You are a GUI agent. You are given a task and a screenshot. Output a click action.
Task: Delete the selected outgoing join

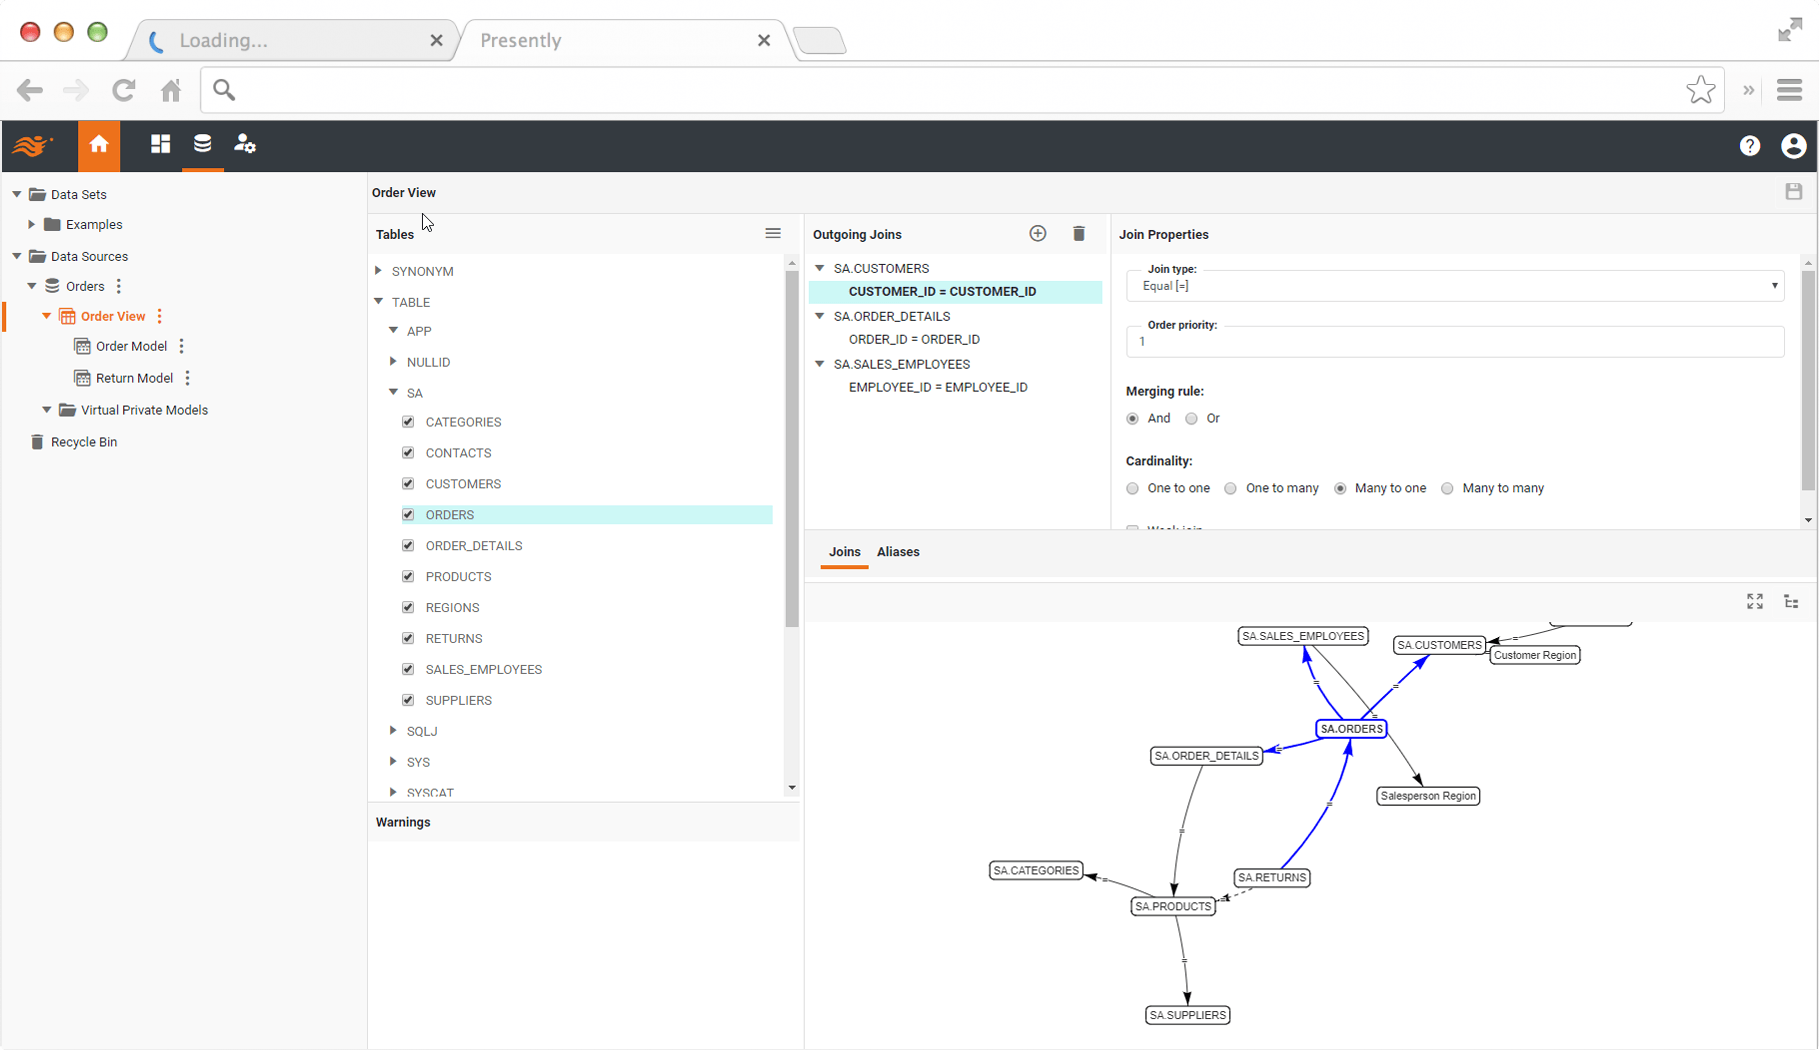coord(1078,234)
